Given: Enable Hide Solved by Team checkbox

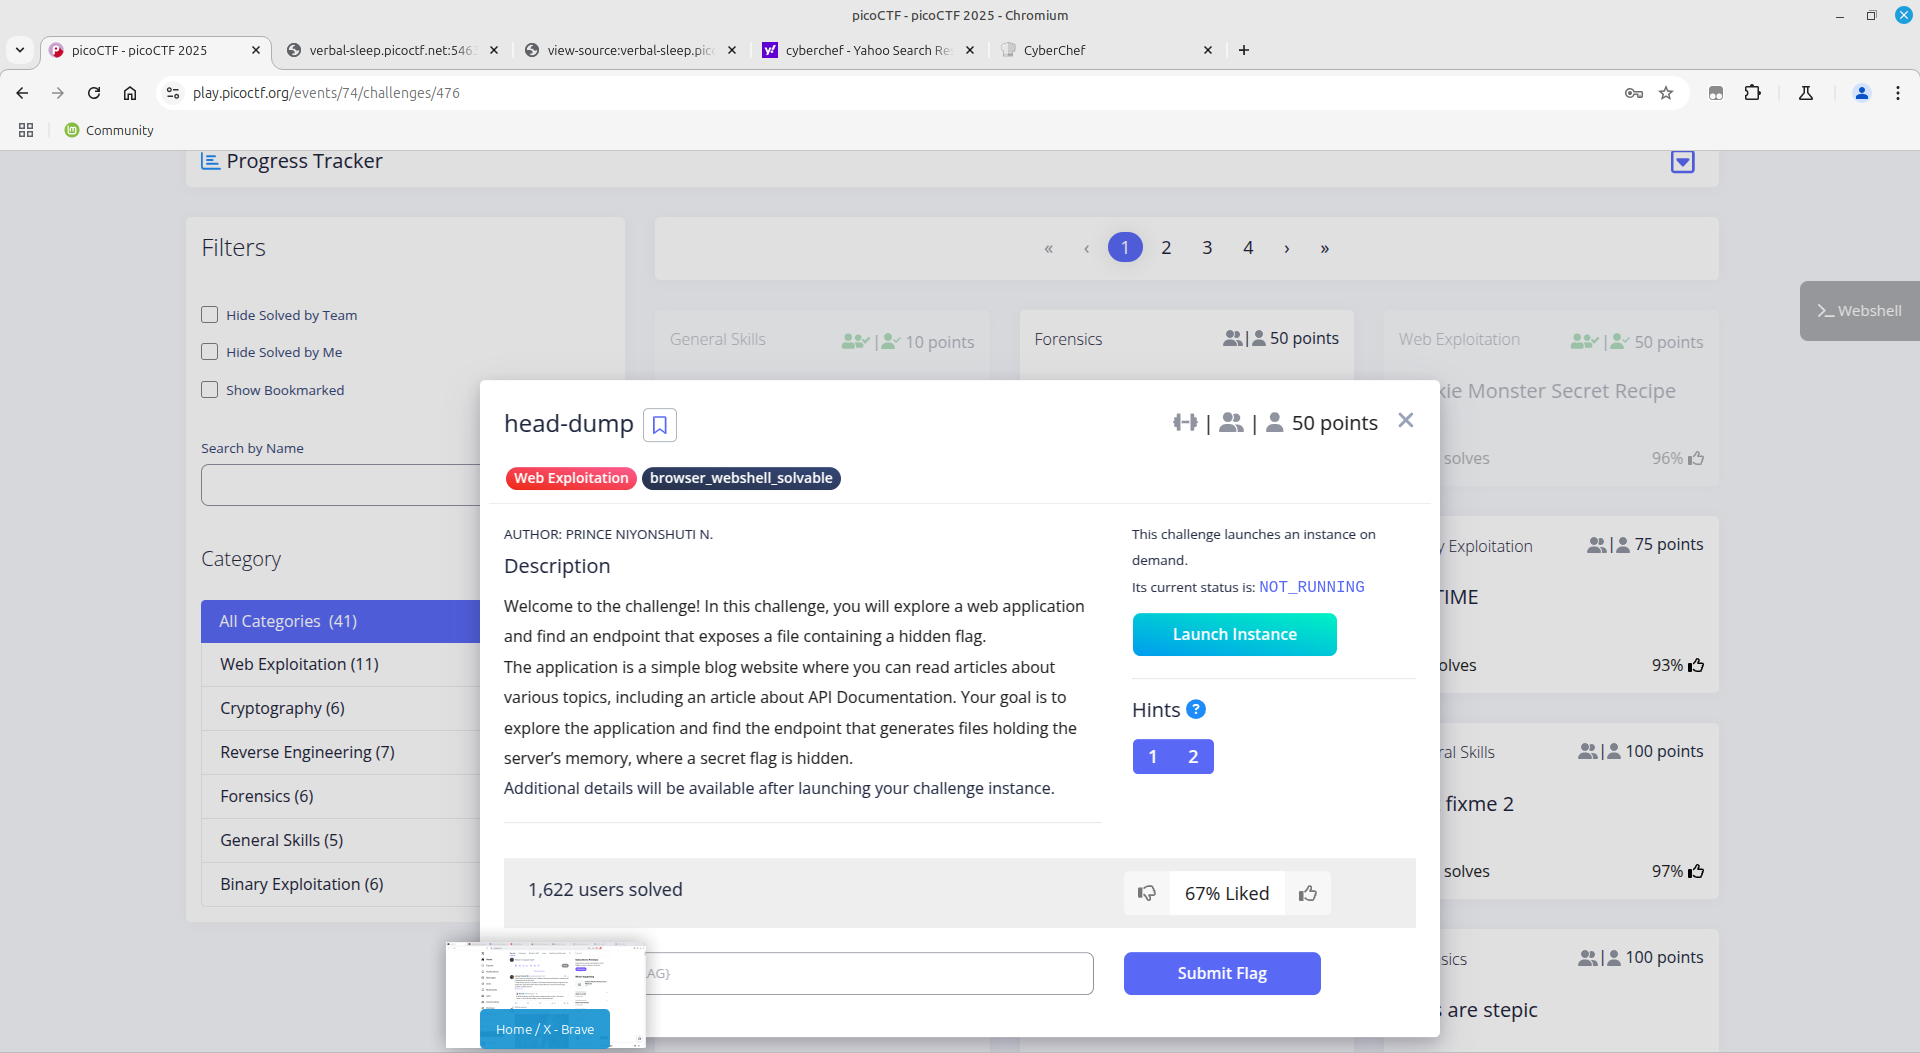Looking at the screenshot, I should click(210, 315).
